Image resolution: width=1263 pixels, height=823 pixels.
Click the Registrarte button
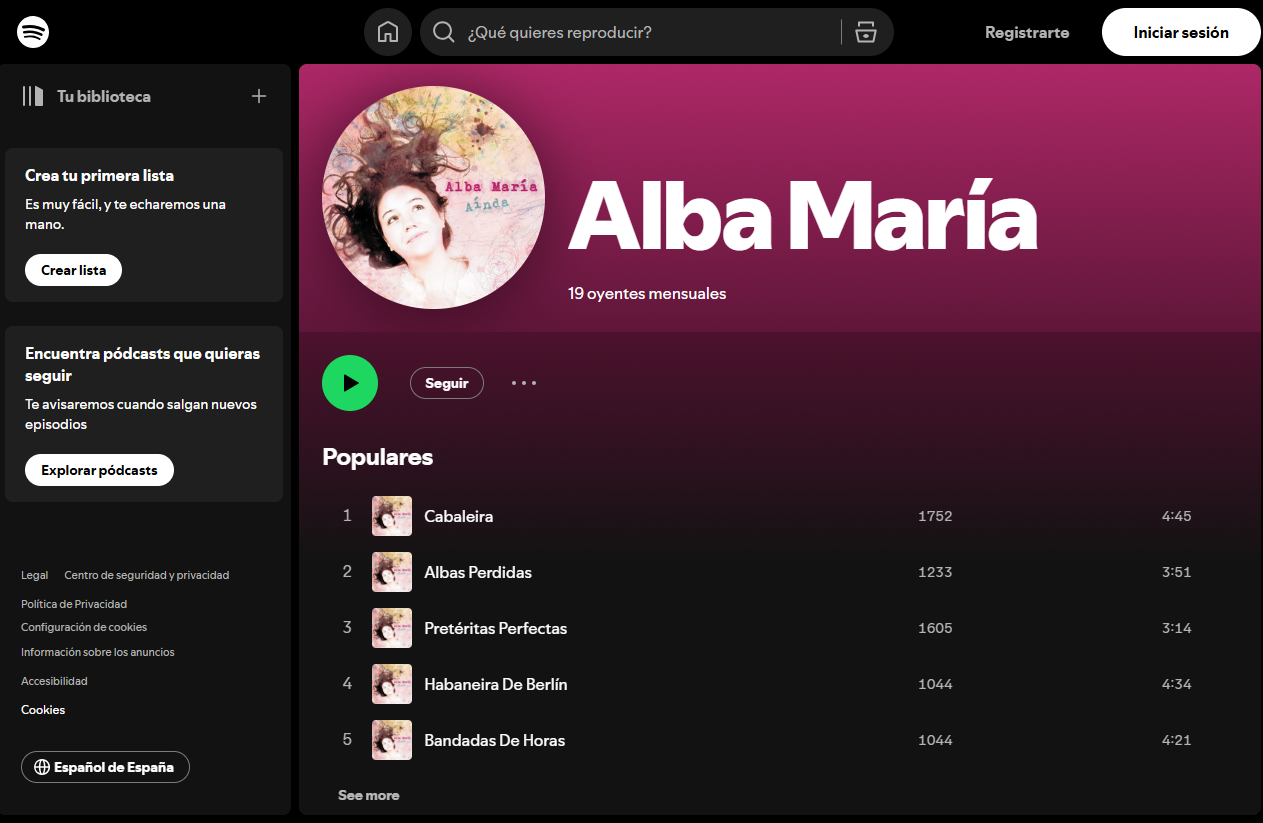tap(1027, 32)
